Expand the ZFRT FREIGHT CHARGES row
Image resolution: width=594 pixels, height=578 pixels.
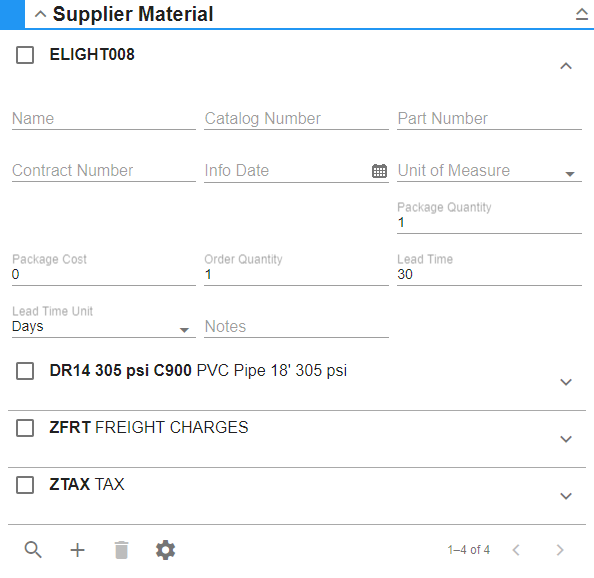pyautogui.click(x=566, y=439)
